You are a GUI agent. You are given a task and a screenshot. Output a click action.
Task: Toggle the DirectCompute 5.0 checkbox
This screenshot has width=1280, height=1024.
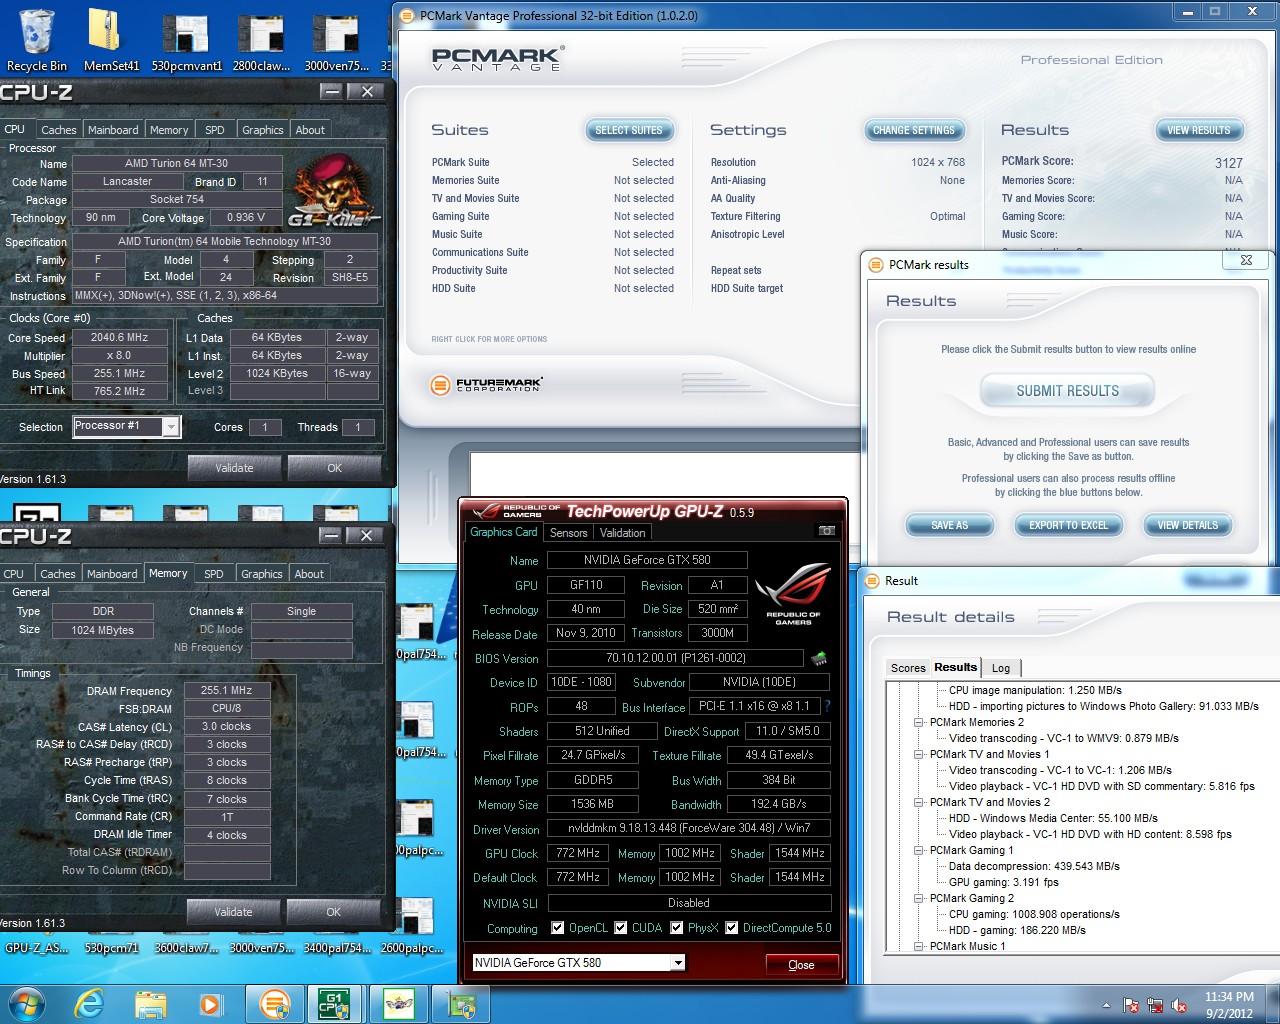click(732, 927)
